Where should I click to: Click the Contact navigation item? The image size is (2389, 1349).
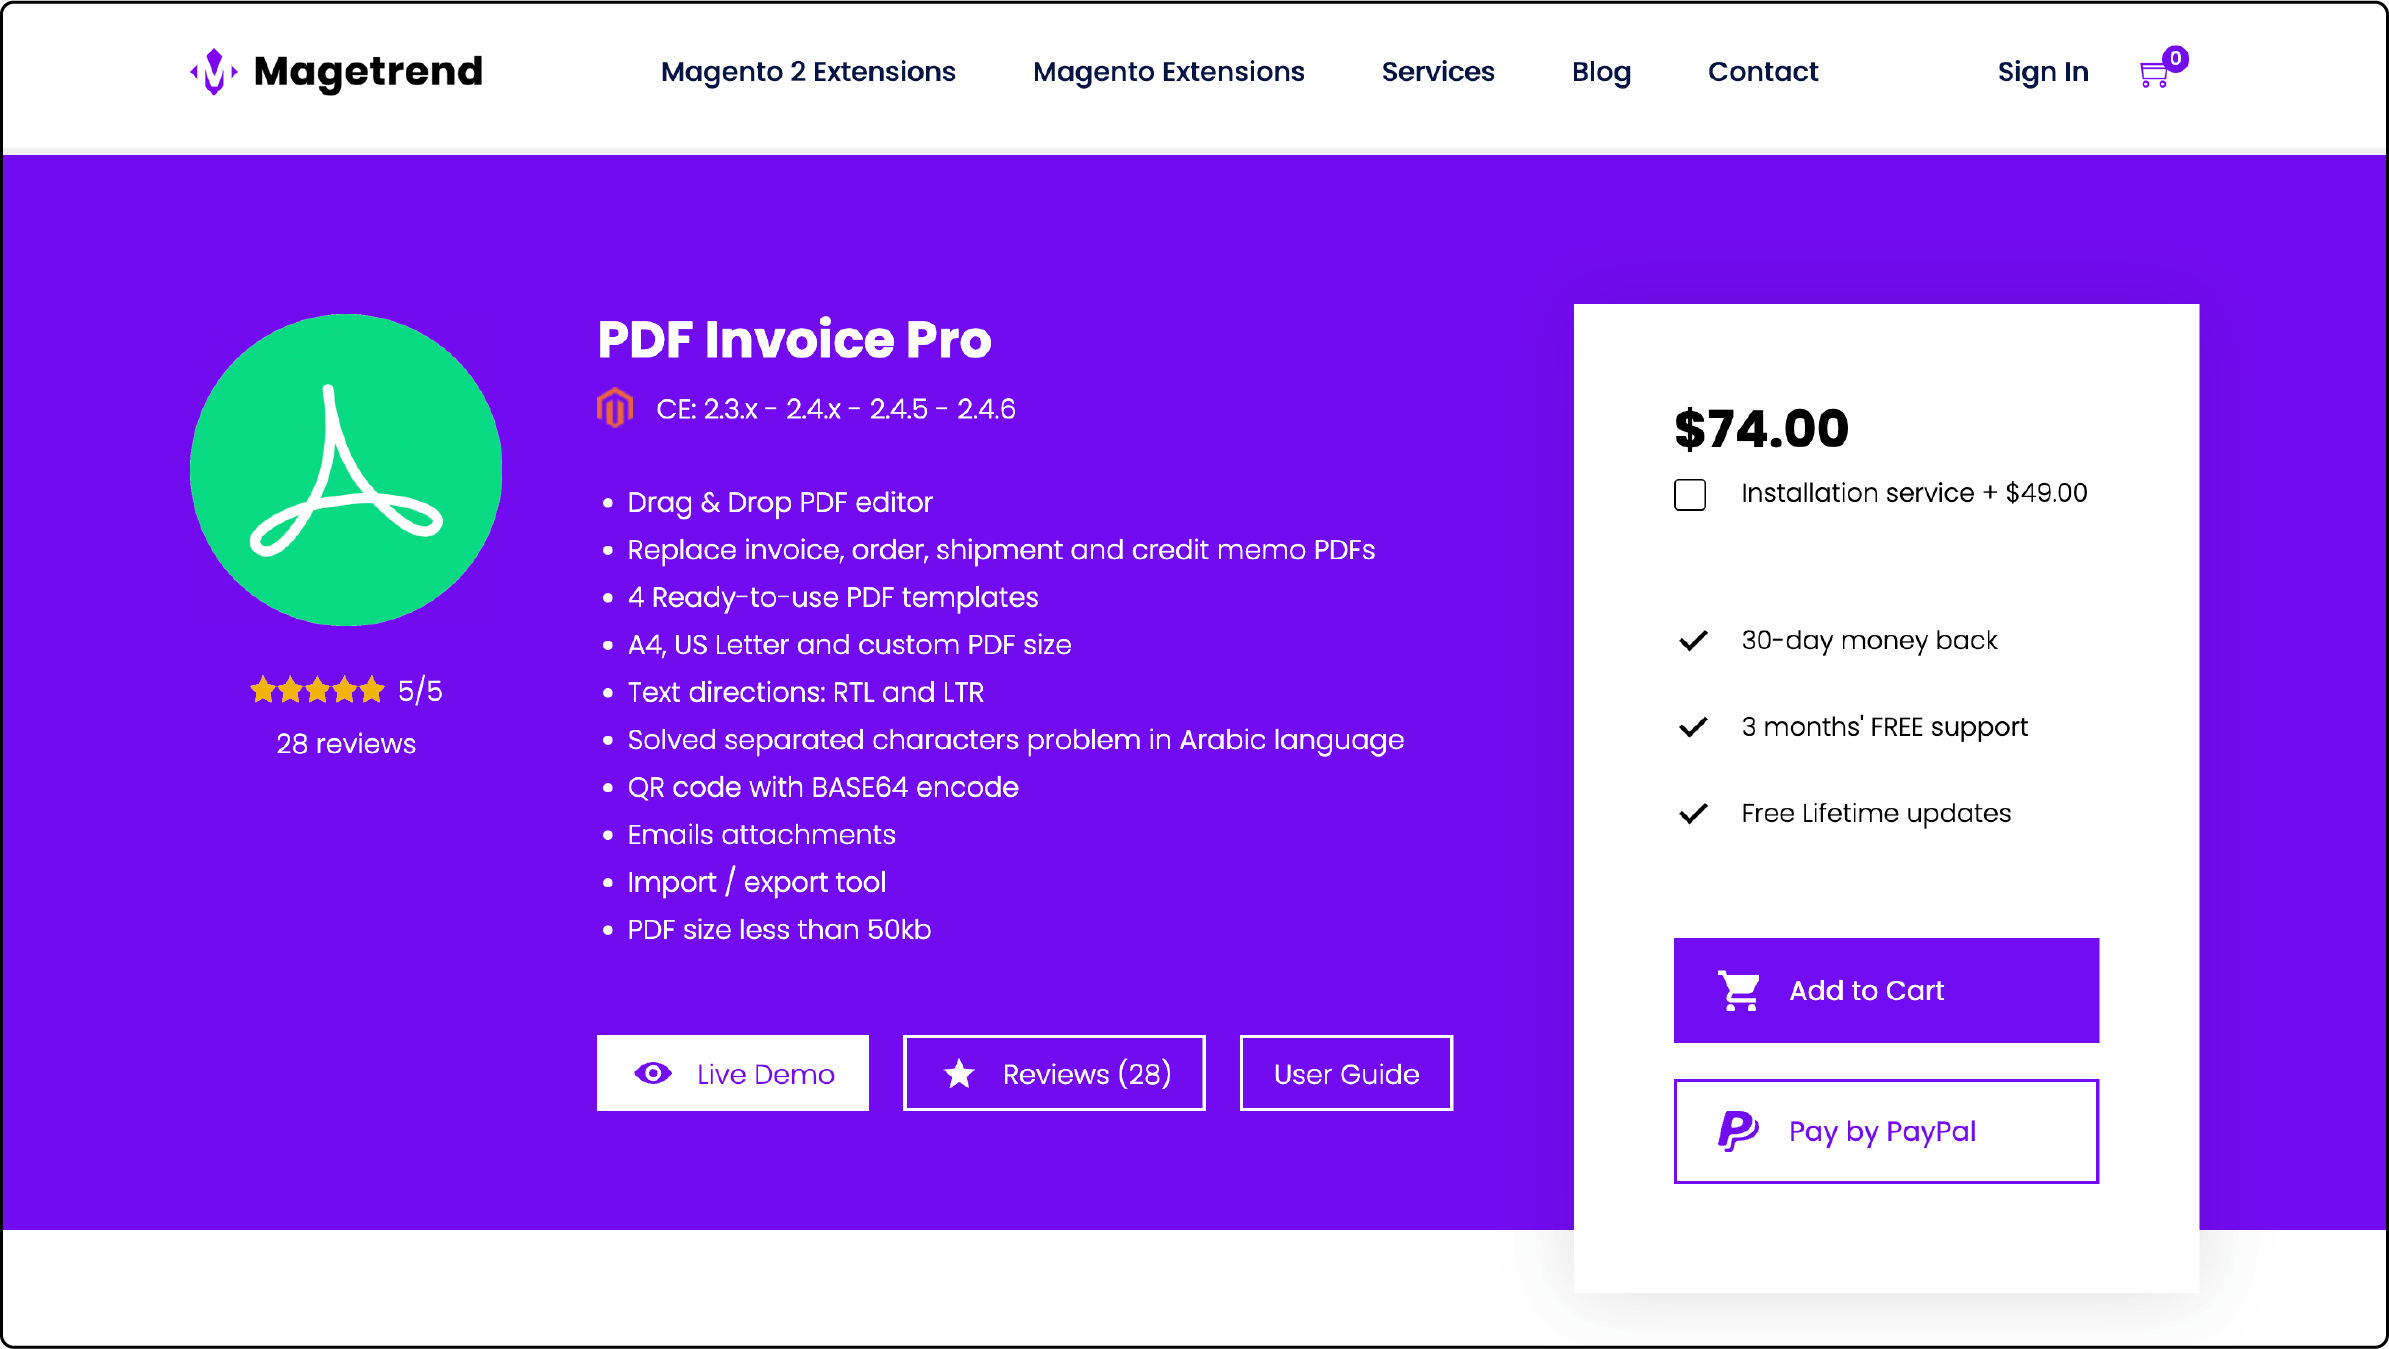point(1762,72)
